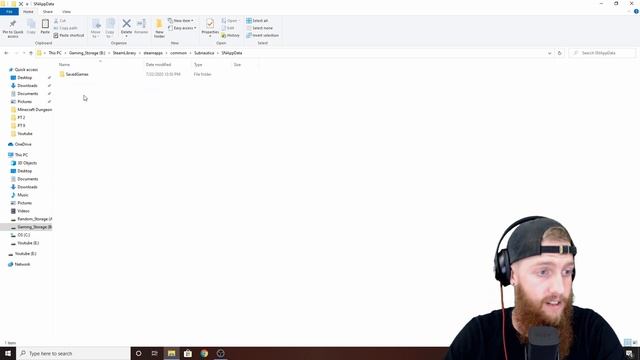Click the Search SNAppData field
Image resolution: width=640 pixels, height=360 pixels.
(602, 53)
